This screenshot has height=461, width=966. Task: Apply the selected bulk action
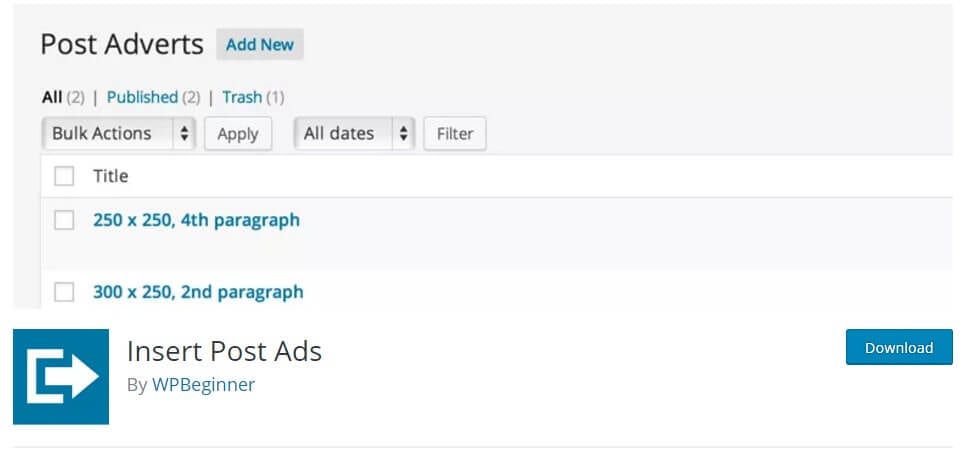point(238,134)
